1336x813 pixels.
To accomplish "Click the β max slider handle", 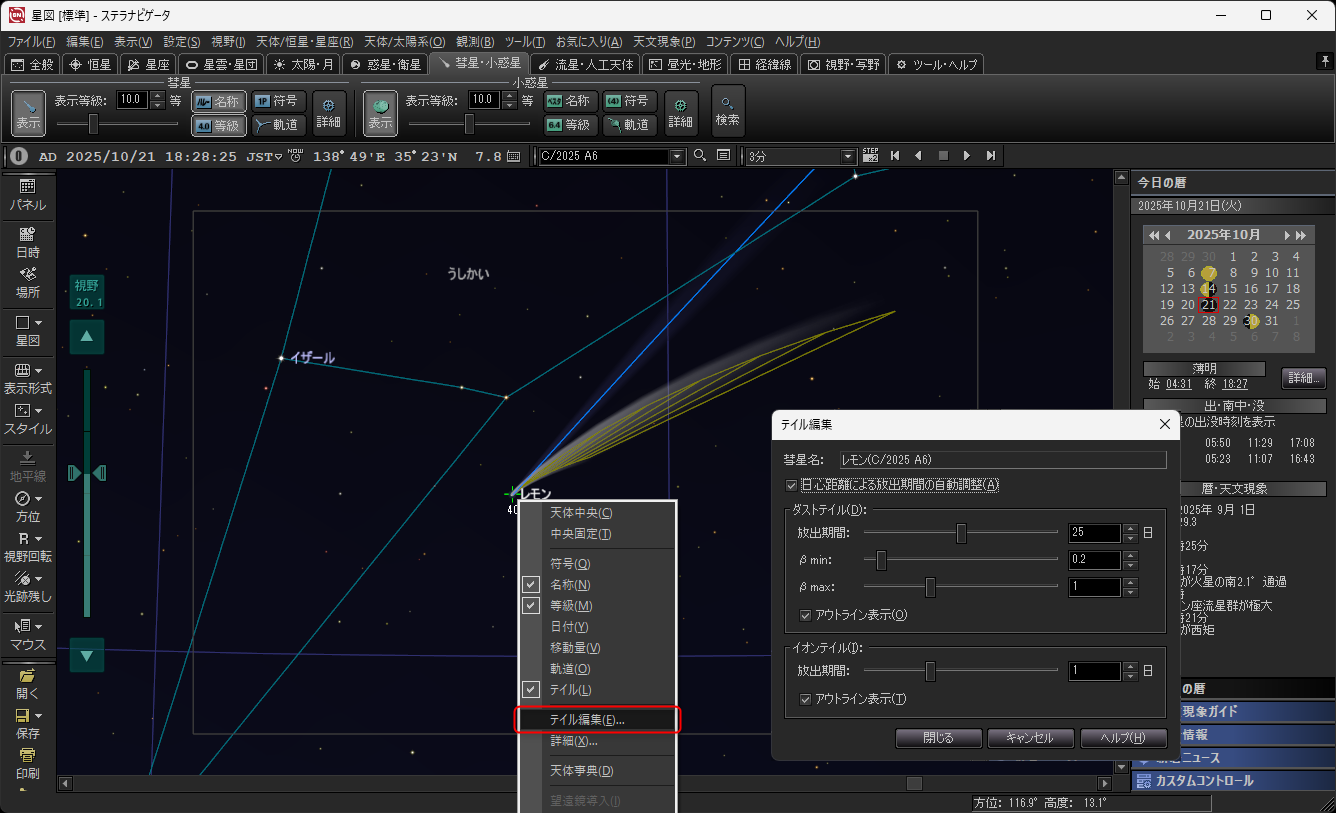I will 930,587.
